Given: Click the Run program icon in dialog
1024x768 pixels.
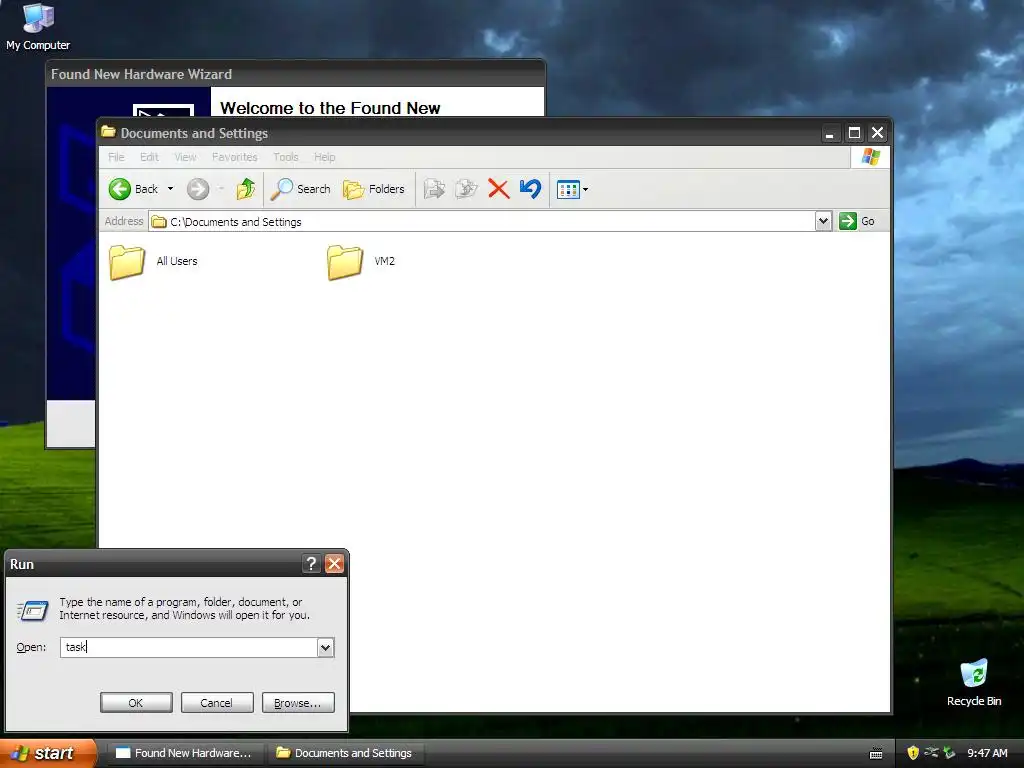Looking at the screenshot, I should pos(32,611).
